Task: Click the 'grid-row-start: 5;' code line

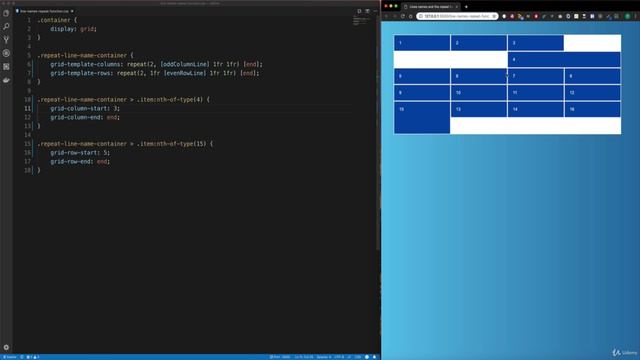Action: [80, 153]
